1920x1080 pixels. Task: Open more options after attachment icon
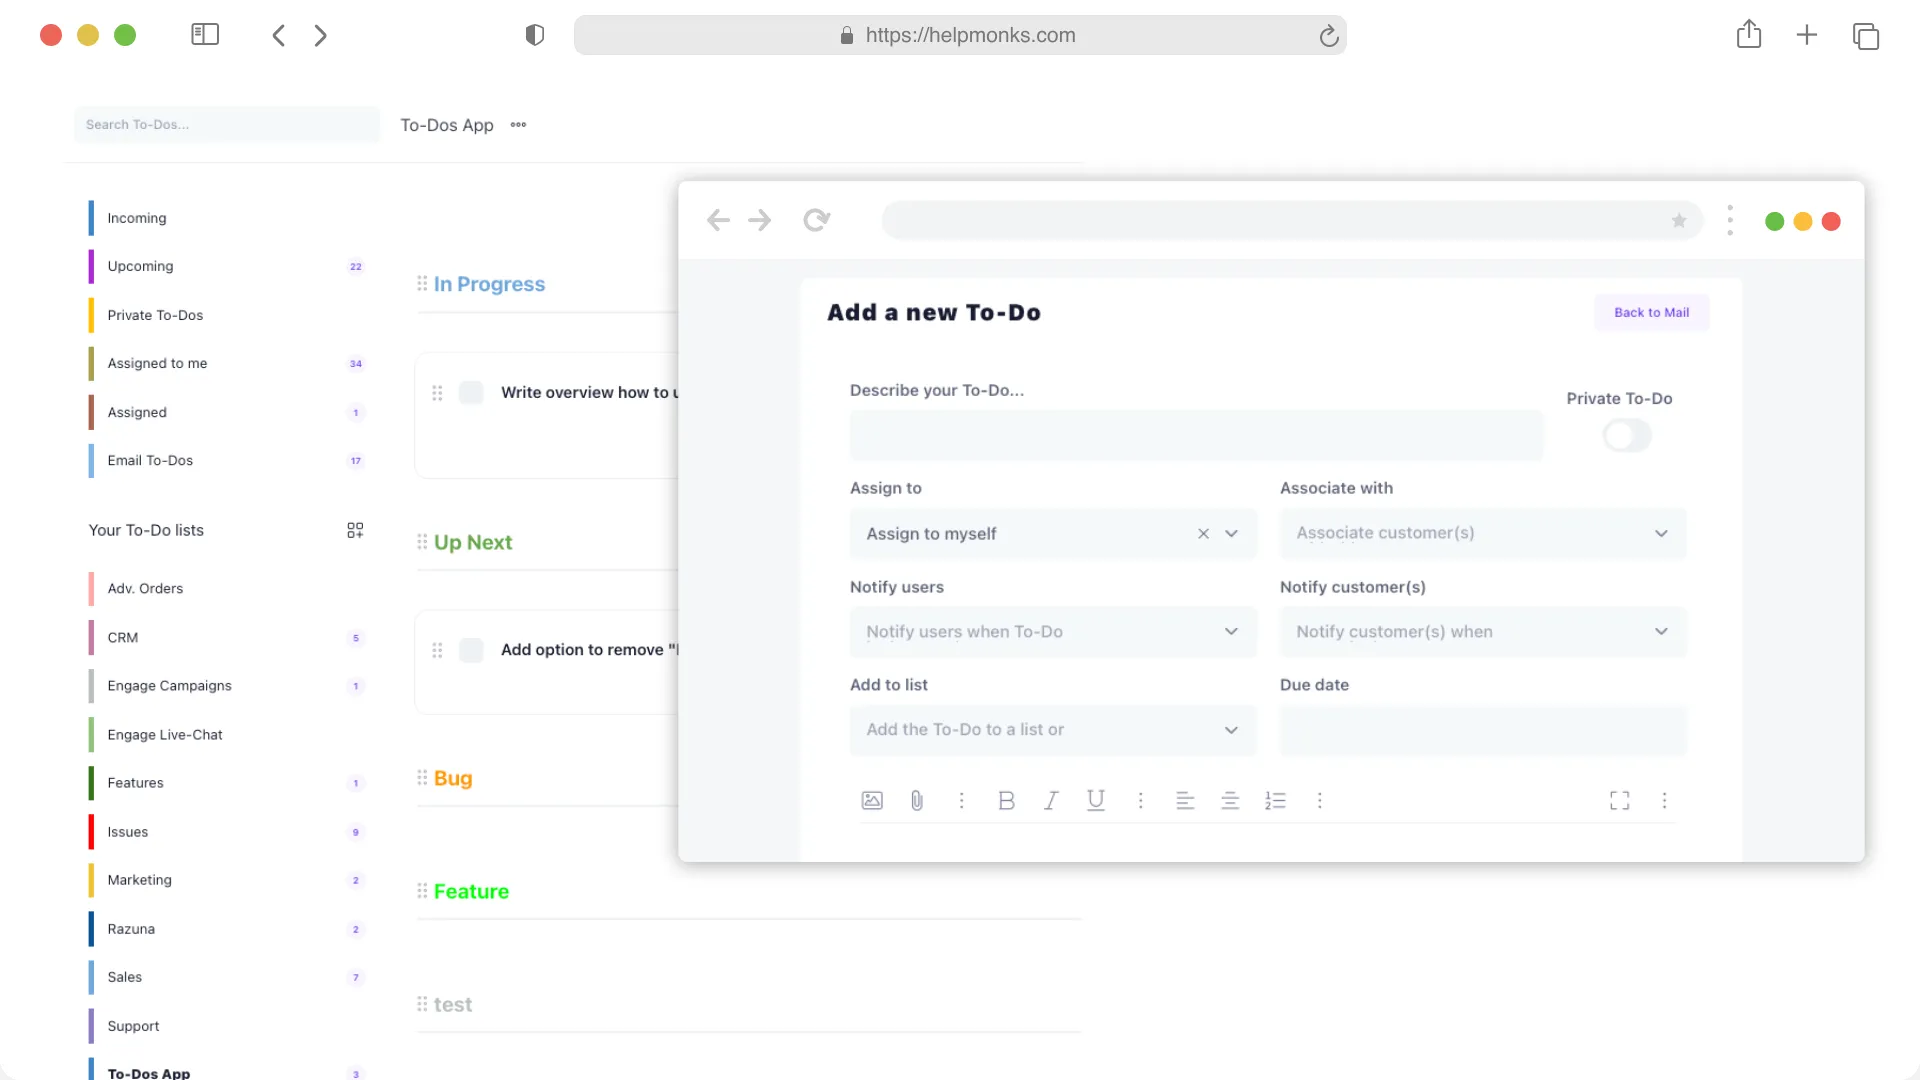[962, 800]
